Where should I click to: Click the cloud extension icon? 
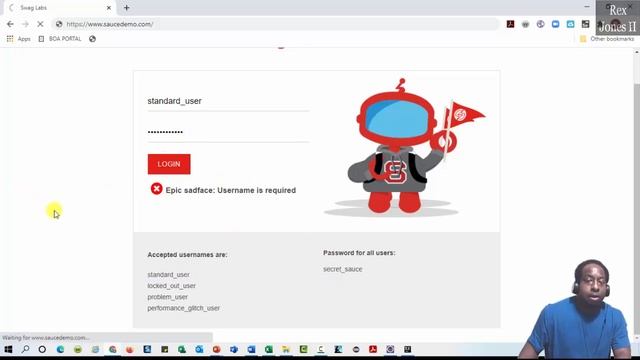[571, 24]
